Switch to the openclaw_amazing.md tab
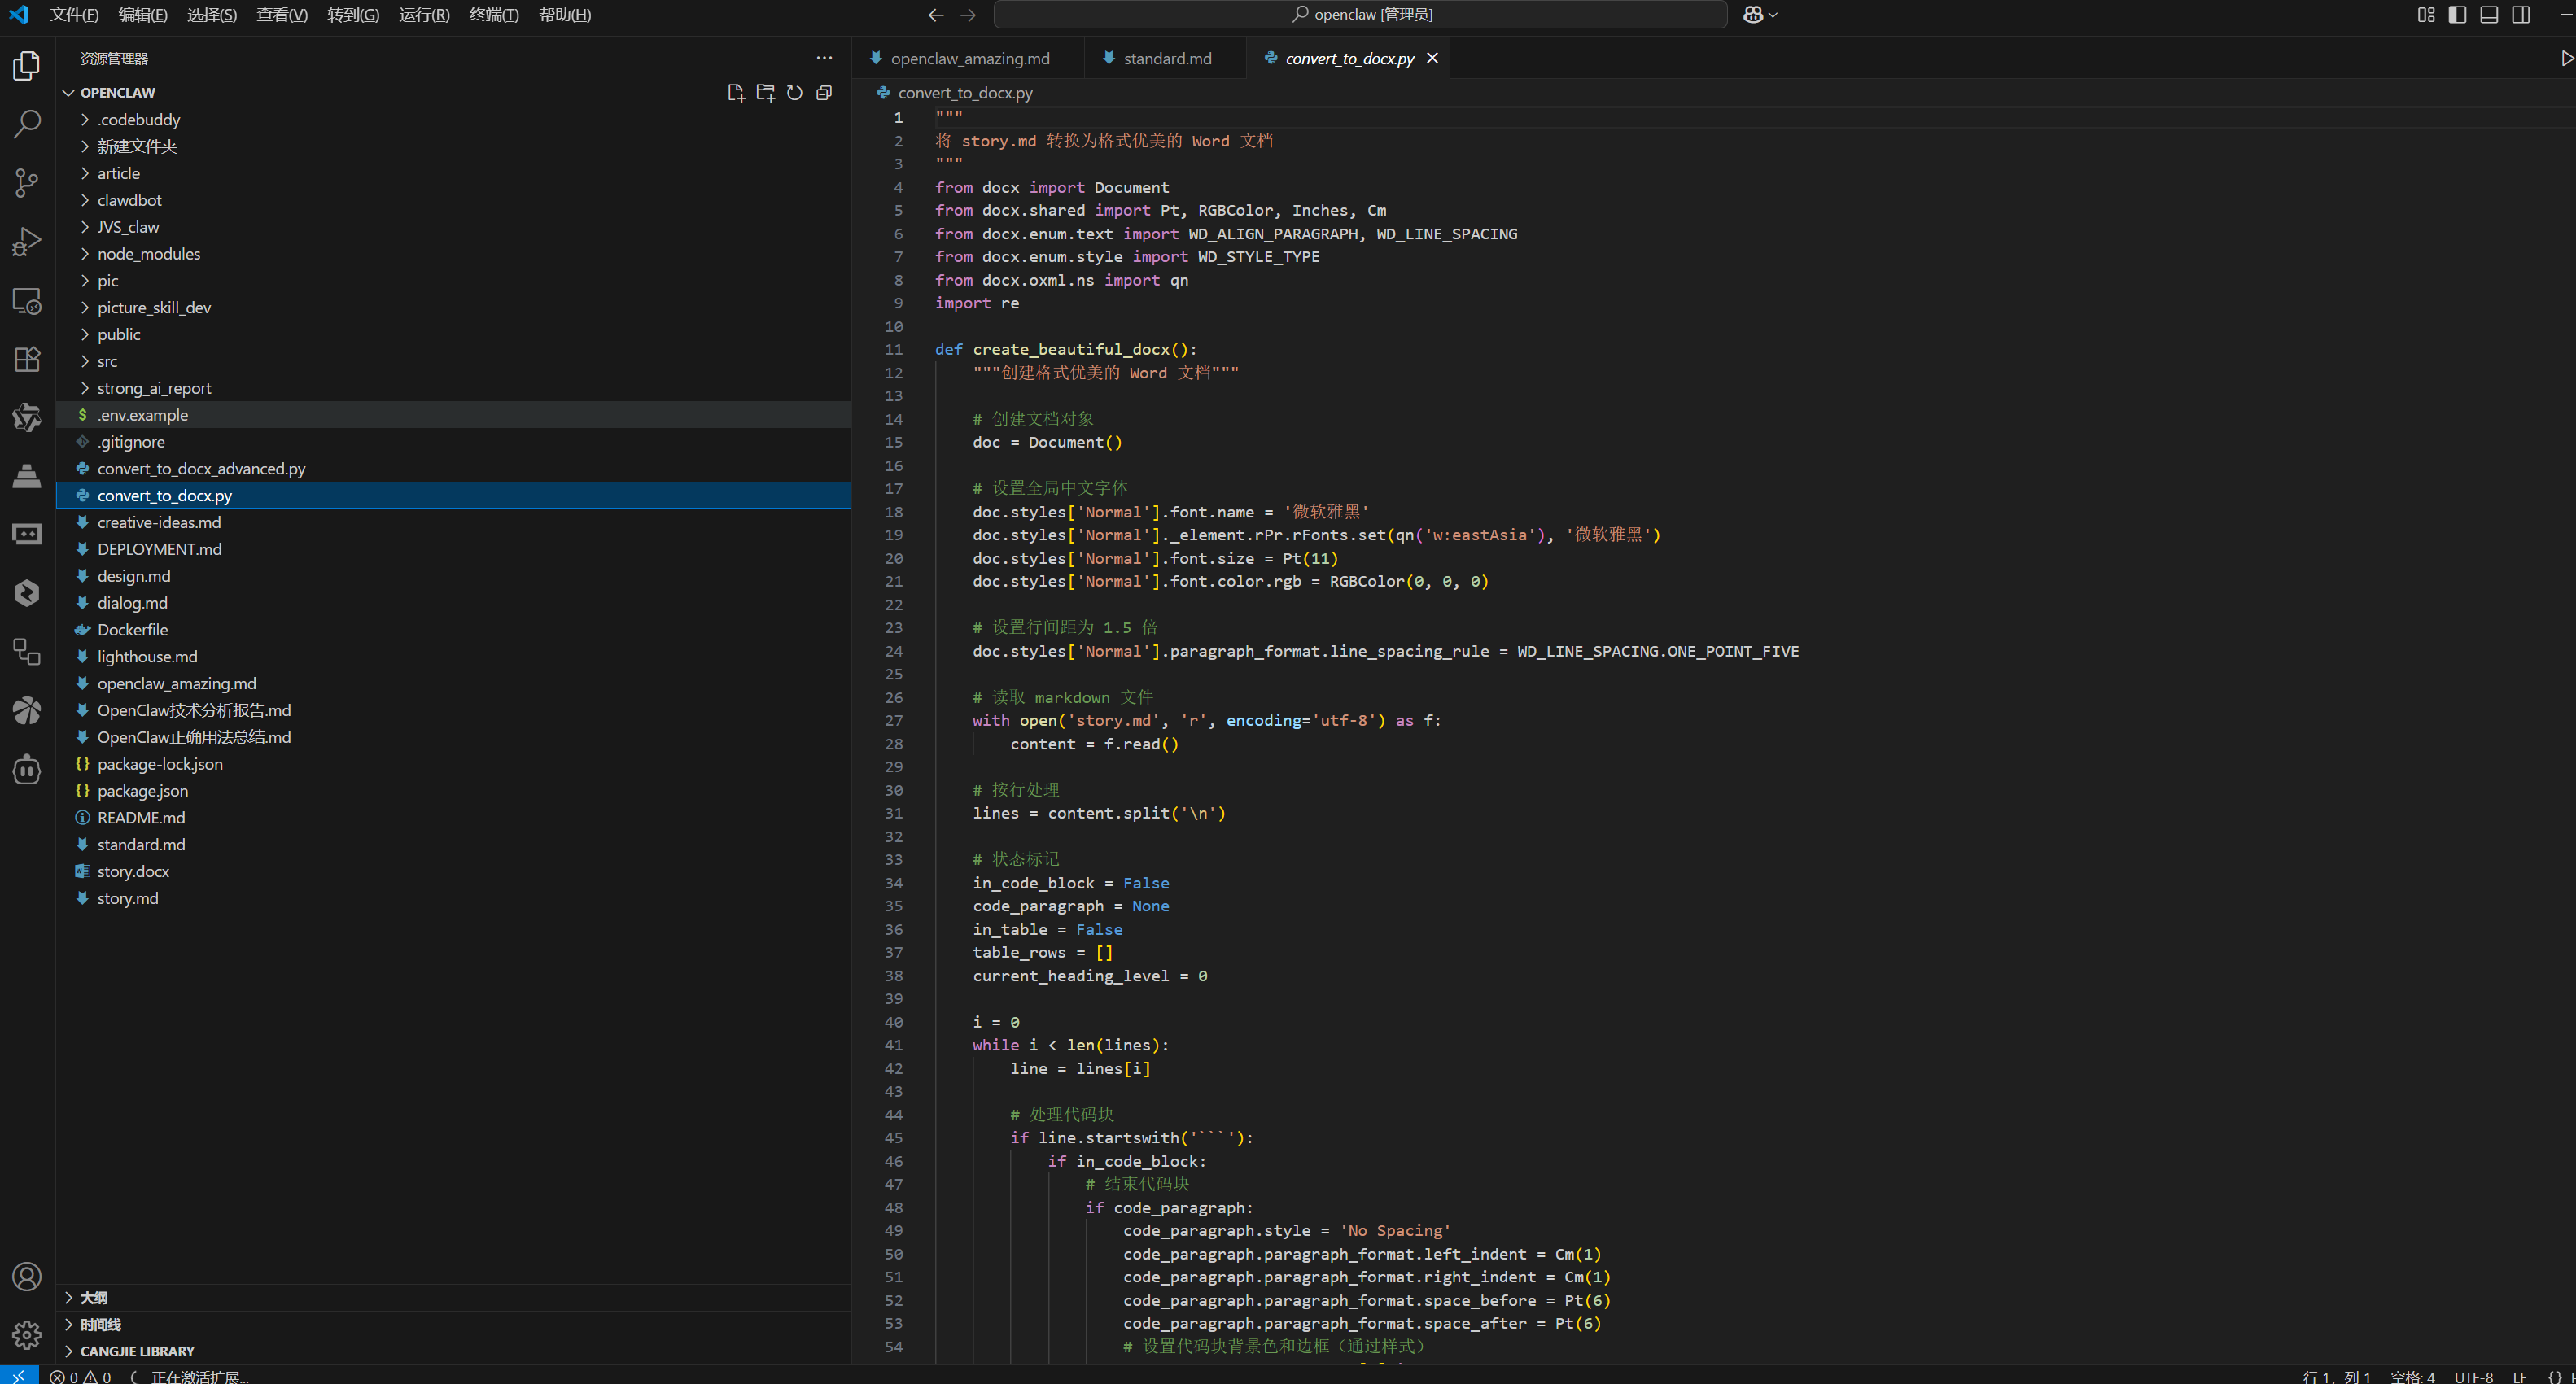The width and height of the screenshot is (2576, 1384). 969,59
